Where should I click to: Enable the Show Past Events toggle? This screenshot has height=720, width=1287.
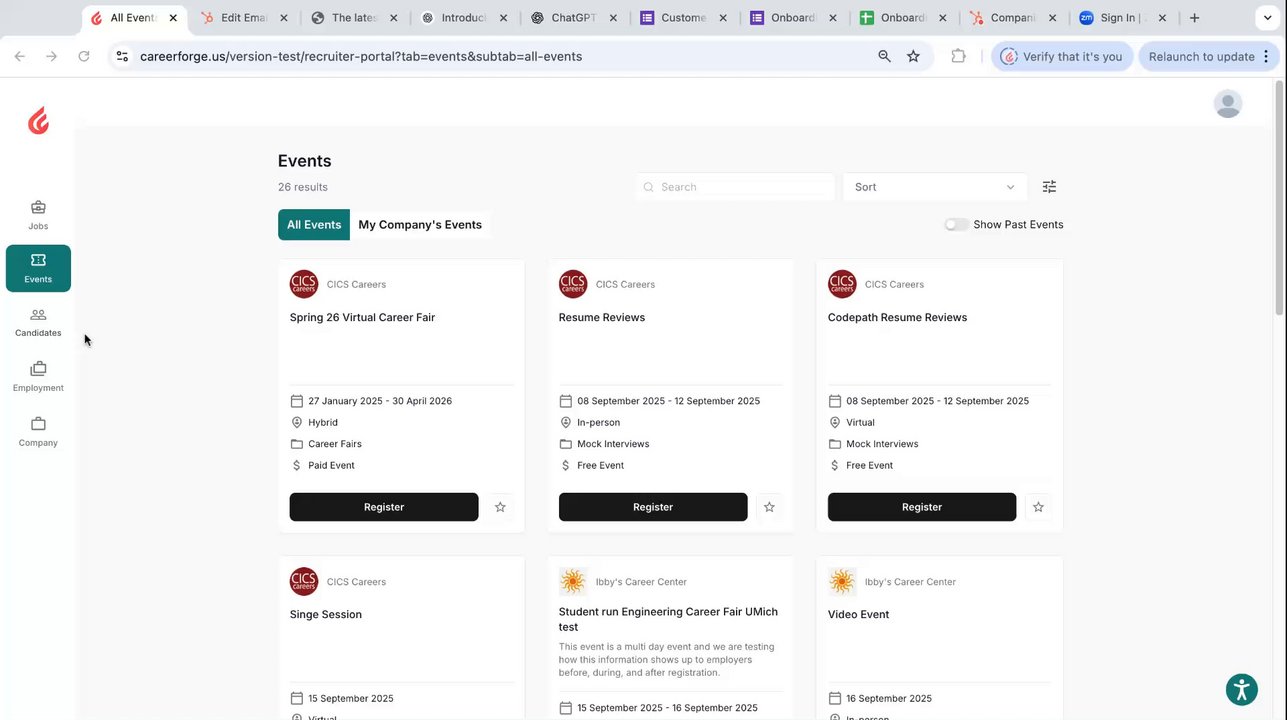[x=957, y=225]
